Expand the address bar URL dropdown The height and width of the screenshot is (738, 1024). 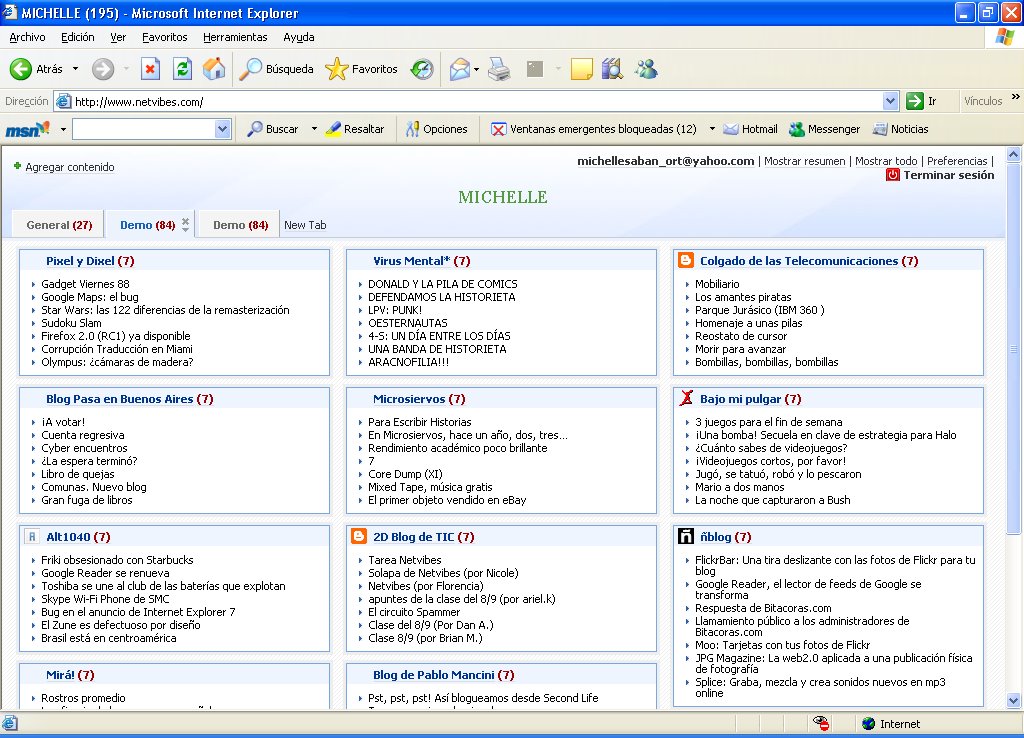pyautogui.click(x=890, y=101)
